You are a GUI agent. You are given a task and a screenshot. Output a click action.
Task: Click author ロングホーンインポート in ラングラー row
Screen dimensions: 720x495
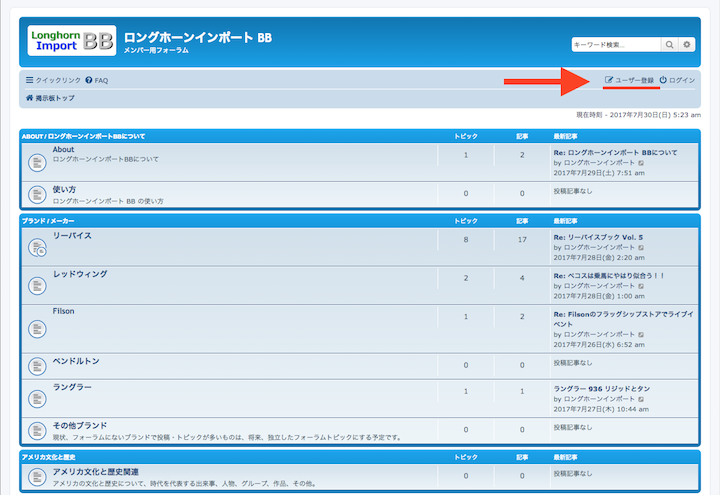click(599, 399)
